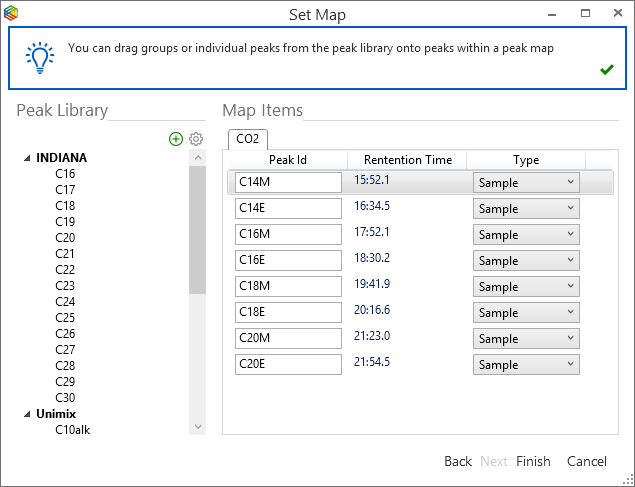Image resolution: width=635 pixels, height=487 pixels.
Task: Click the C16M Peak Id input field
Action: 288,234
